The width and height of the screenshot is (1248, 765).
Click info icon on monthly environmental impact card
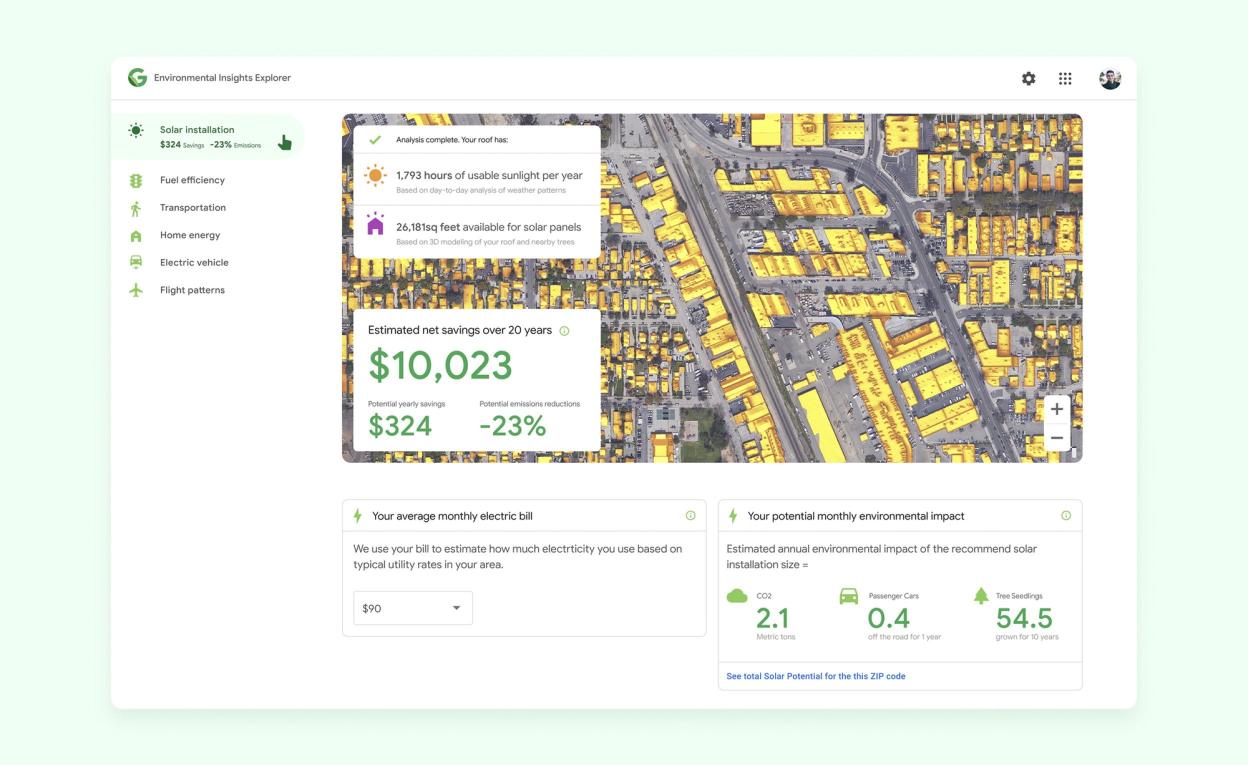click(1066, 516)
